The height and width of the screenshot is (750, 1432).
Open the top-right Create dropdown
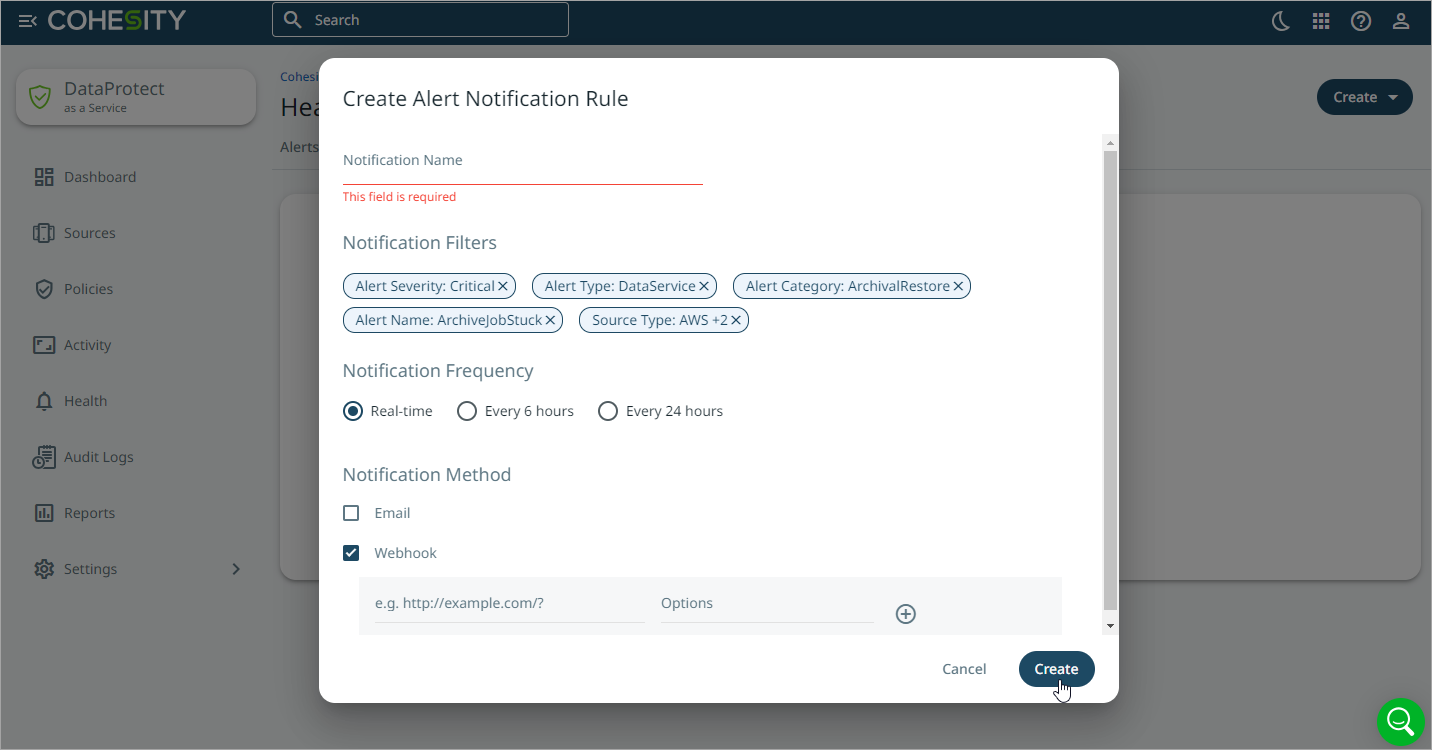pyautogui.click(x=1364, y=97)
